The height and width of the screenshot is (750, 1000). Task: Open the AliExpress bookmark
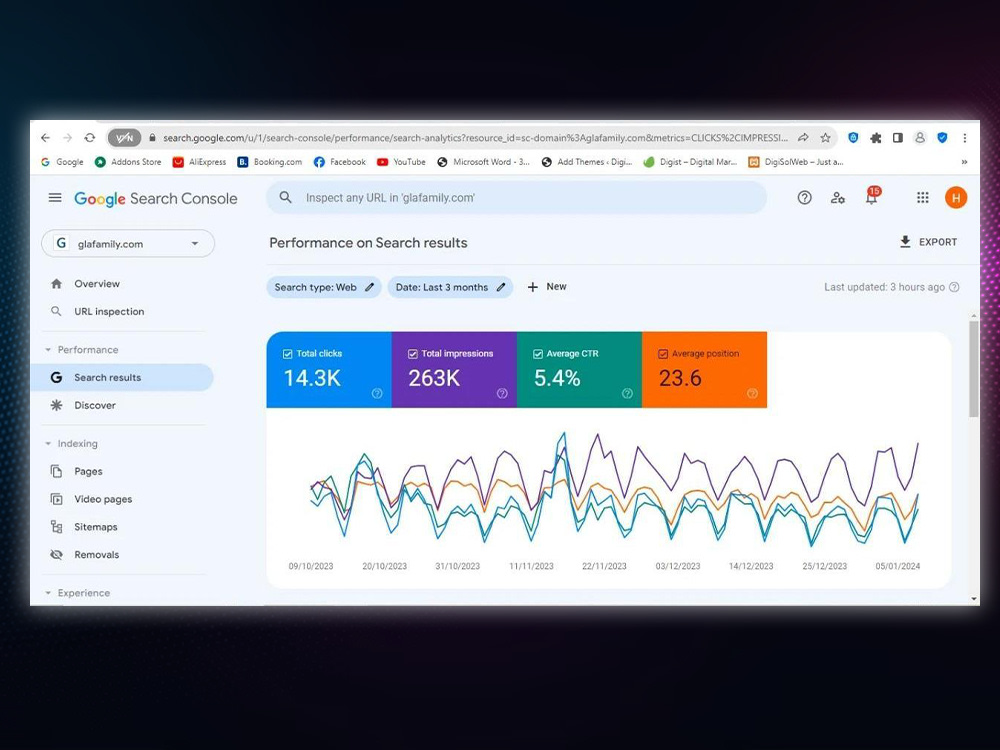point(199,162)
